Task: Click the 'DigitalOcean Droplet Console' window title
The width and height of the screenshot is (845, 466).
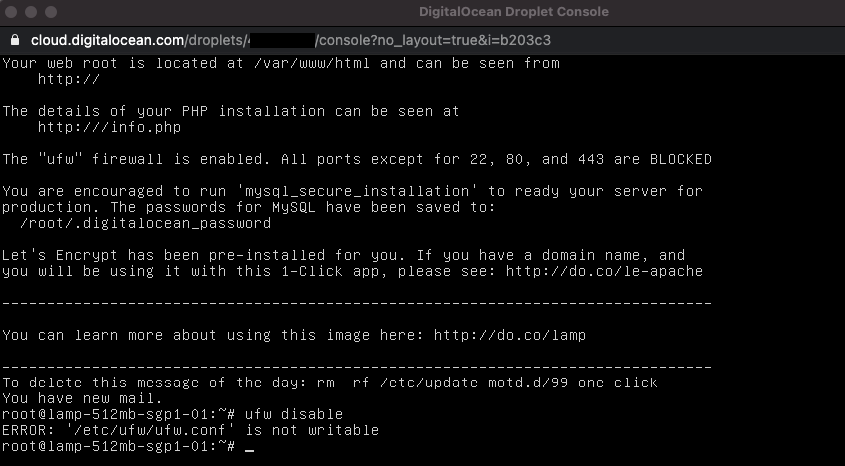Action: 513,12
